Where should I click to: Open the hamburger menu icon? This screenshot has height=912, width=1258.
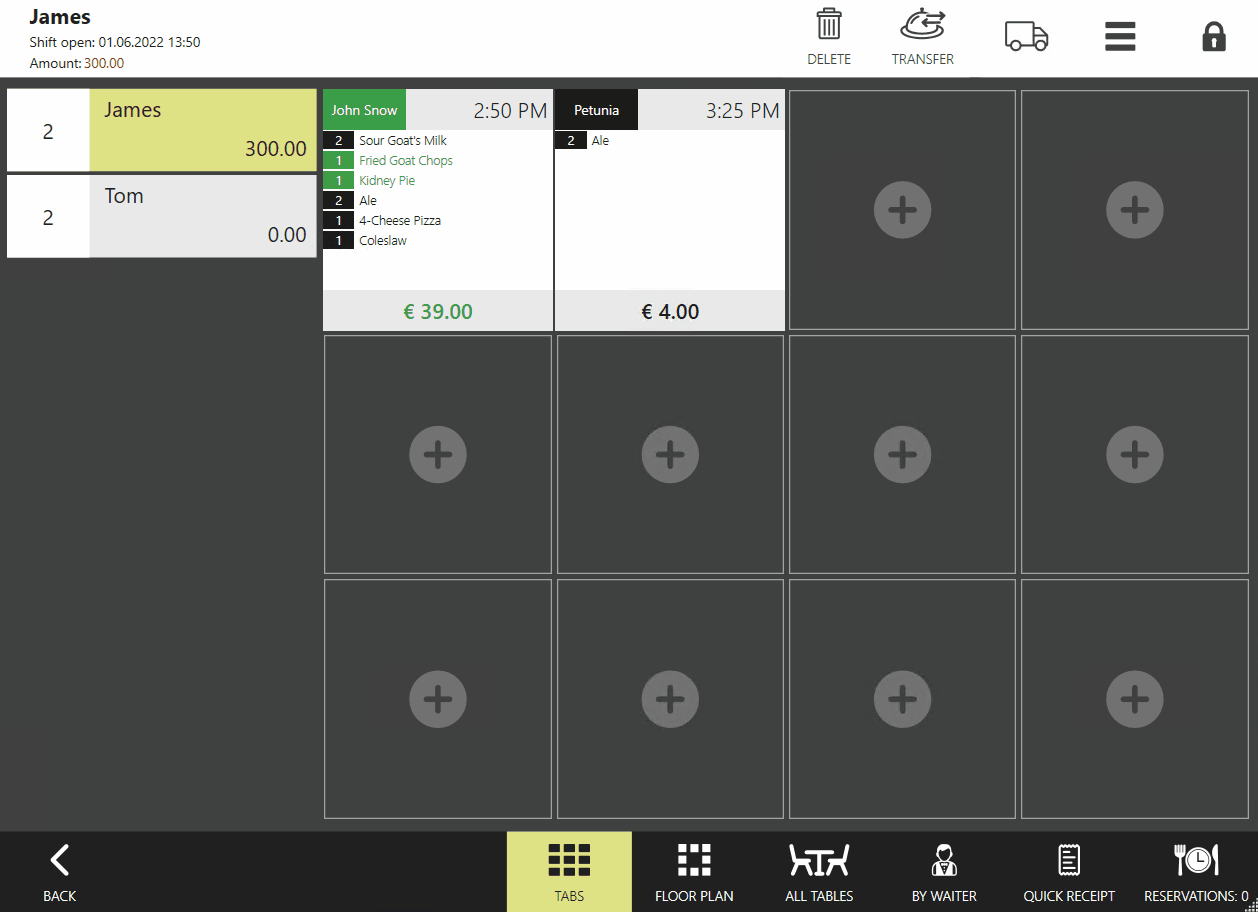(1120, 37)
